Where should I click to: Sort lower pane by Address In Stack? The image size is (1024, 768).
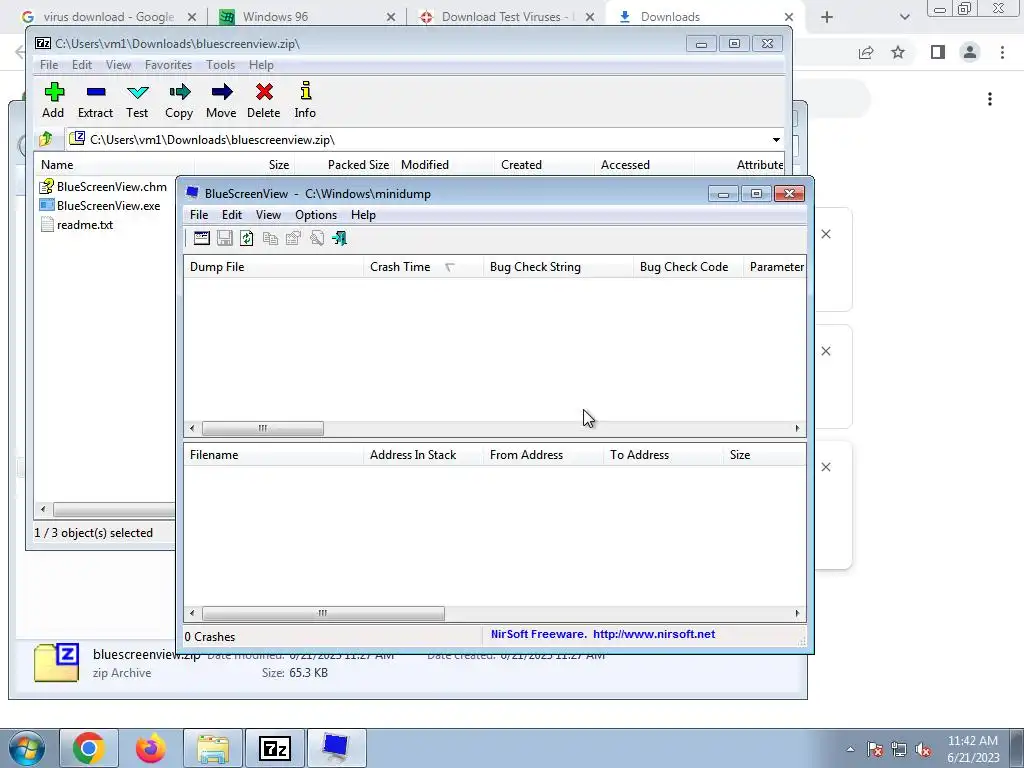coord(423,455)
